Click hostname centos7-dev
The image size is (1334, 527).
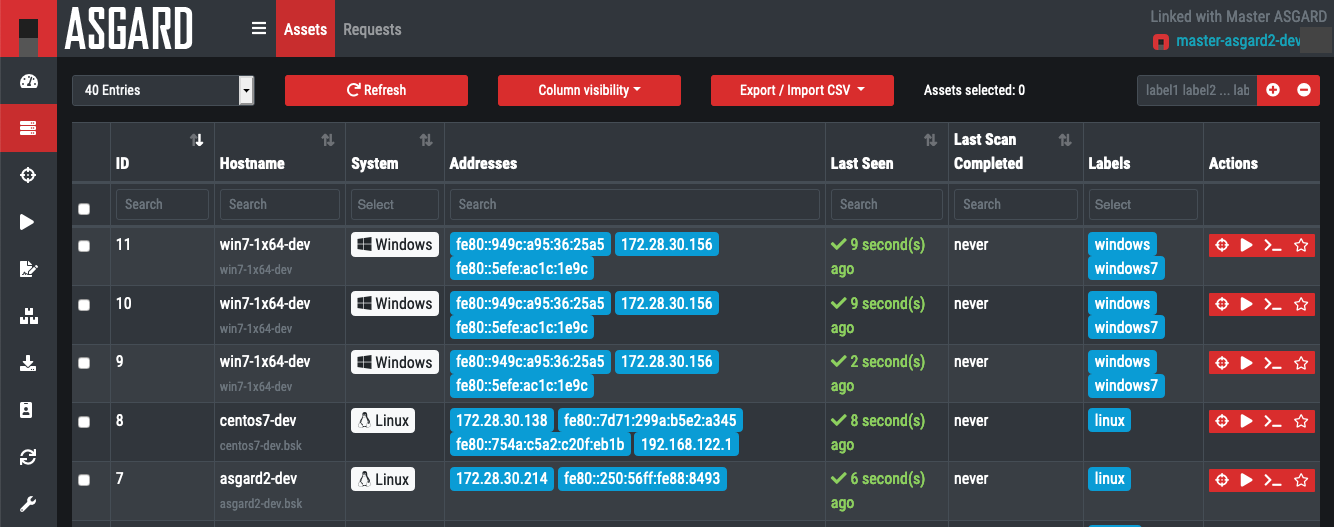pyautogui.click(x=257, y=420)
